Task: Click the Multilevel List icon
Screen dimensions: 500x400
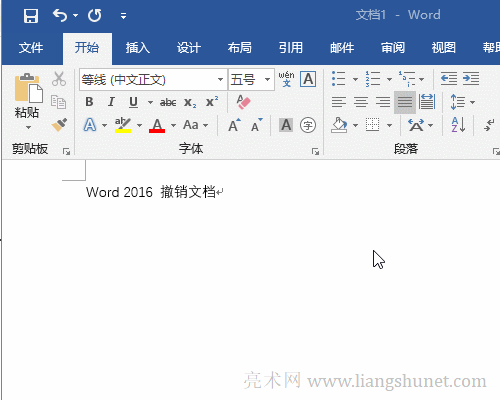Action: point(407,79)
